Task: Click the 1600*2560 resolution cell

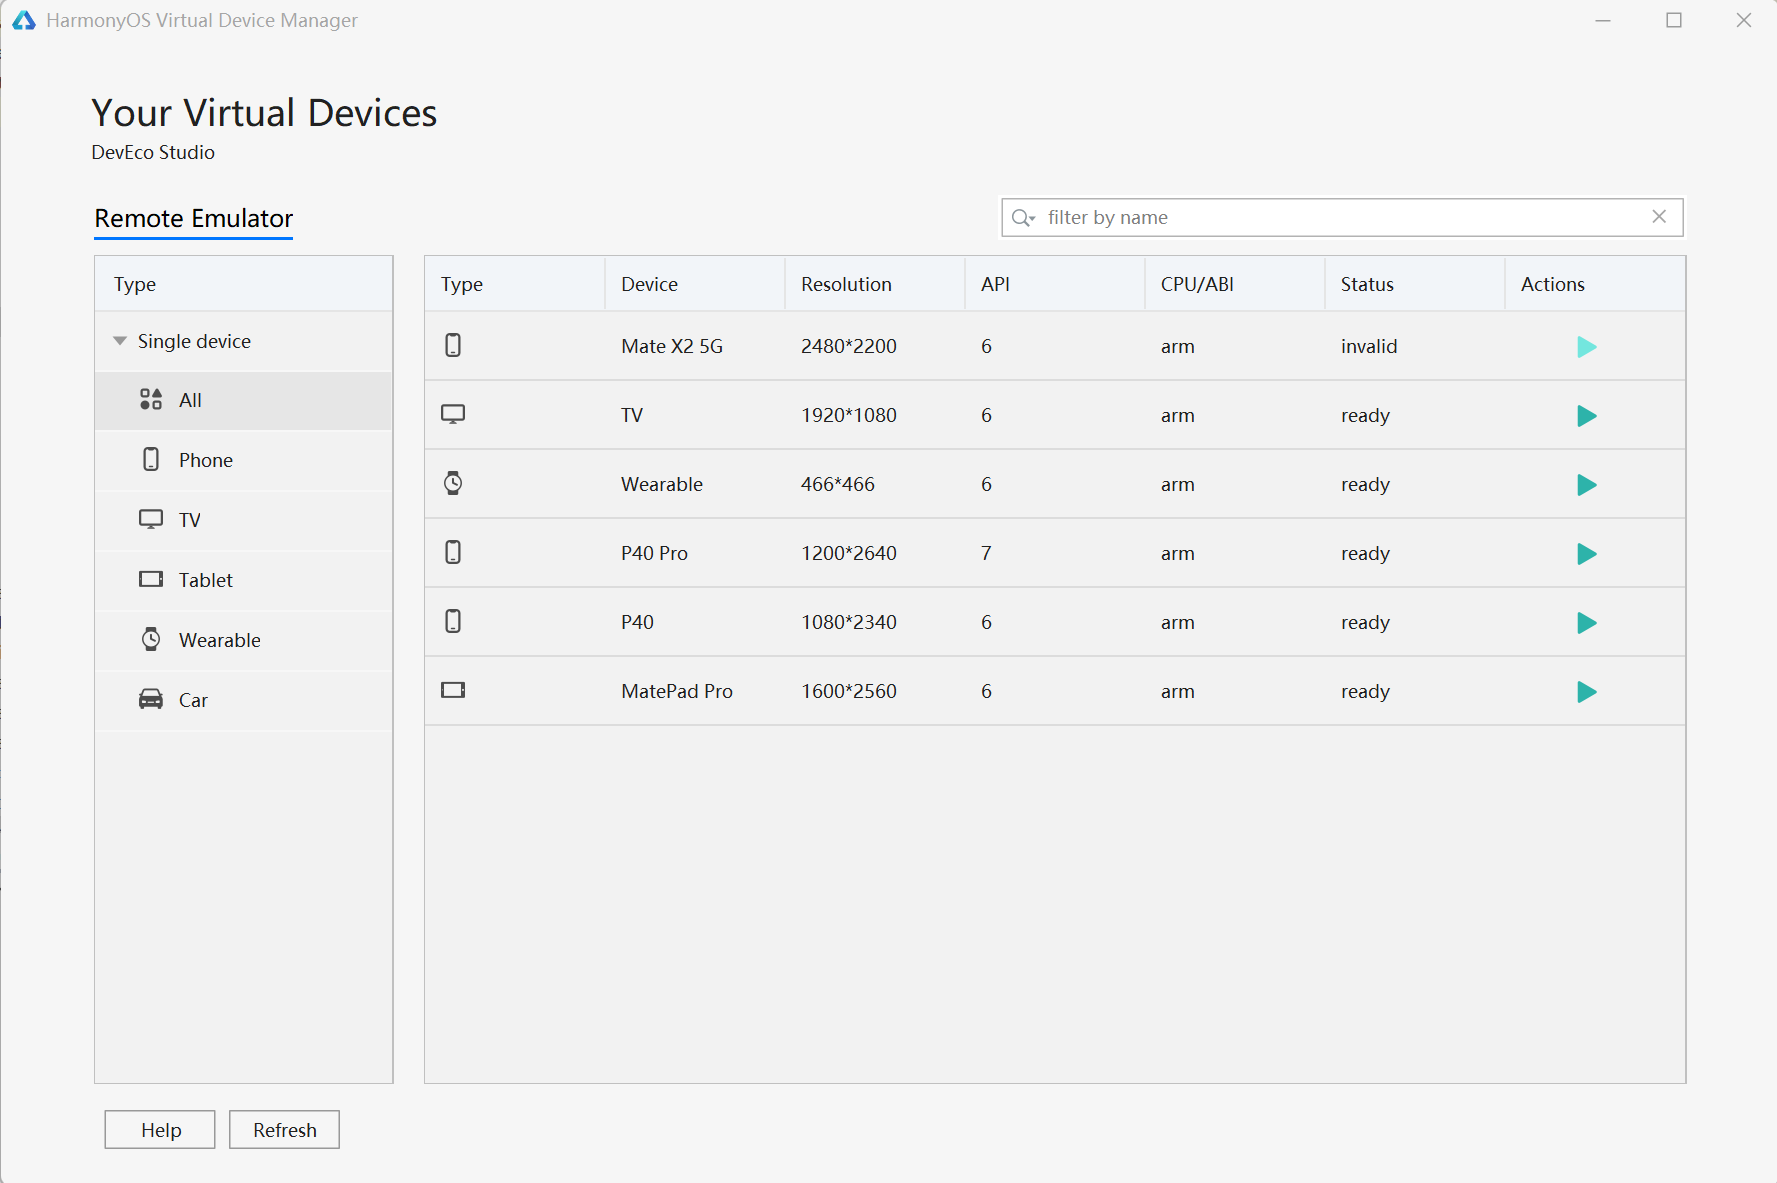Action: (849, 691)
